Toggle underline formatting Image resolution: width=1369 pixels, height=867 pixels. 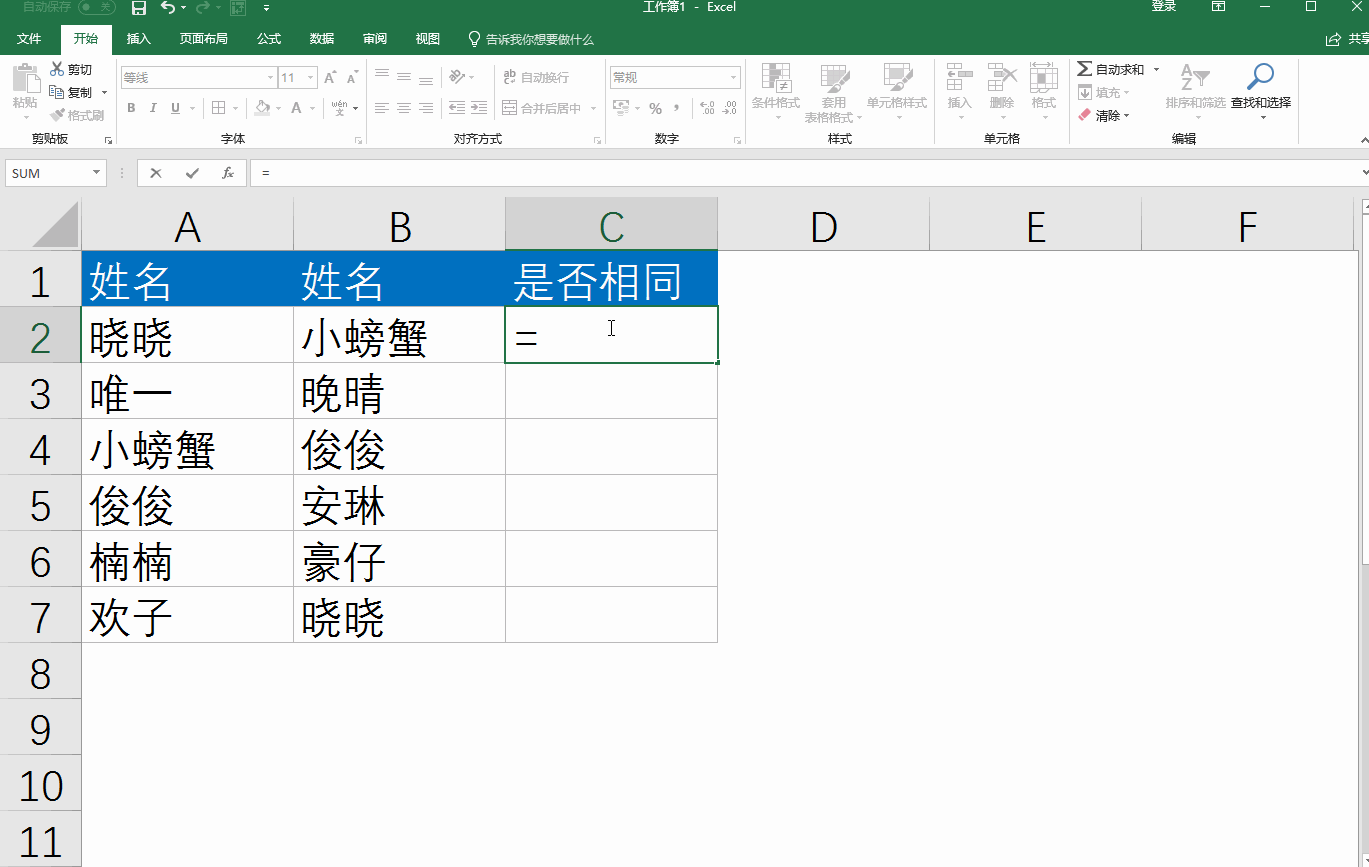click(176, 108)
